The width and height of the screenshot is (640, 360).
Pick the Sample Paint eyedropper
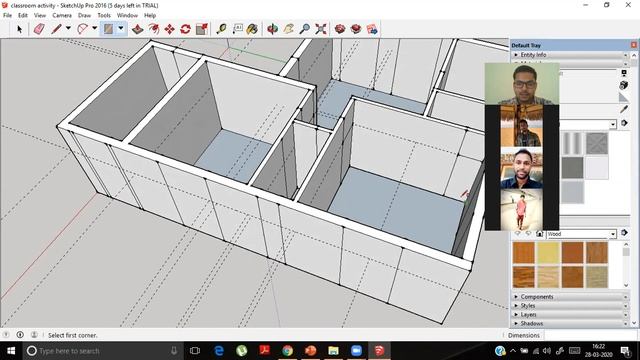(x=624, y=109)
